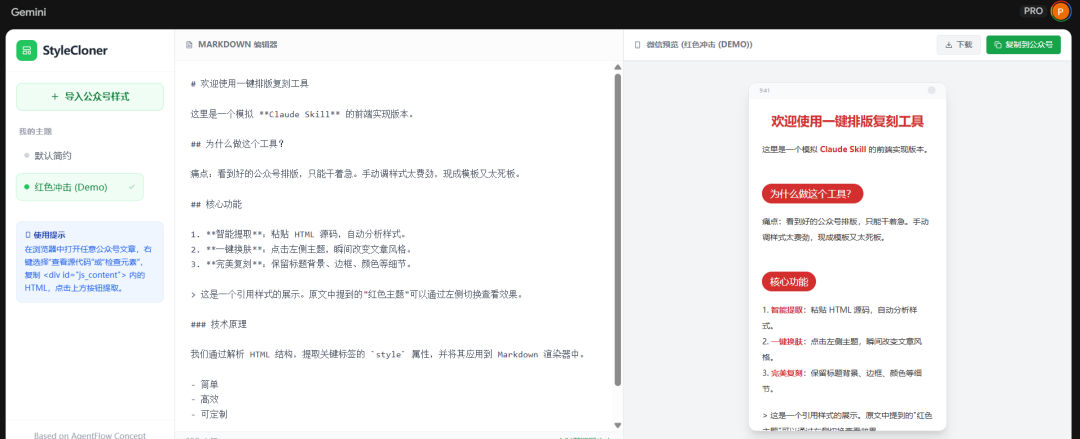Click red 智能提取 text in preview
Image resolution: width=1080 pixels, height=439 pixels.
click(787, 310)
